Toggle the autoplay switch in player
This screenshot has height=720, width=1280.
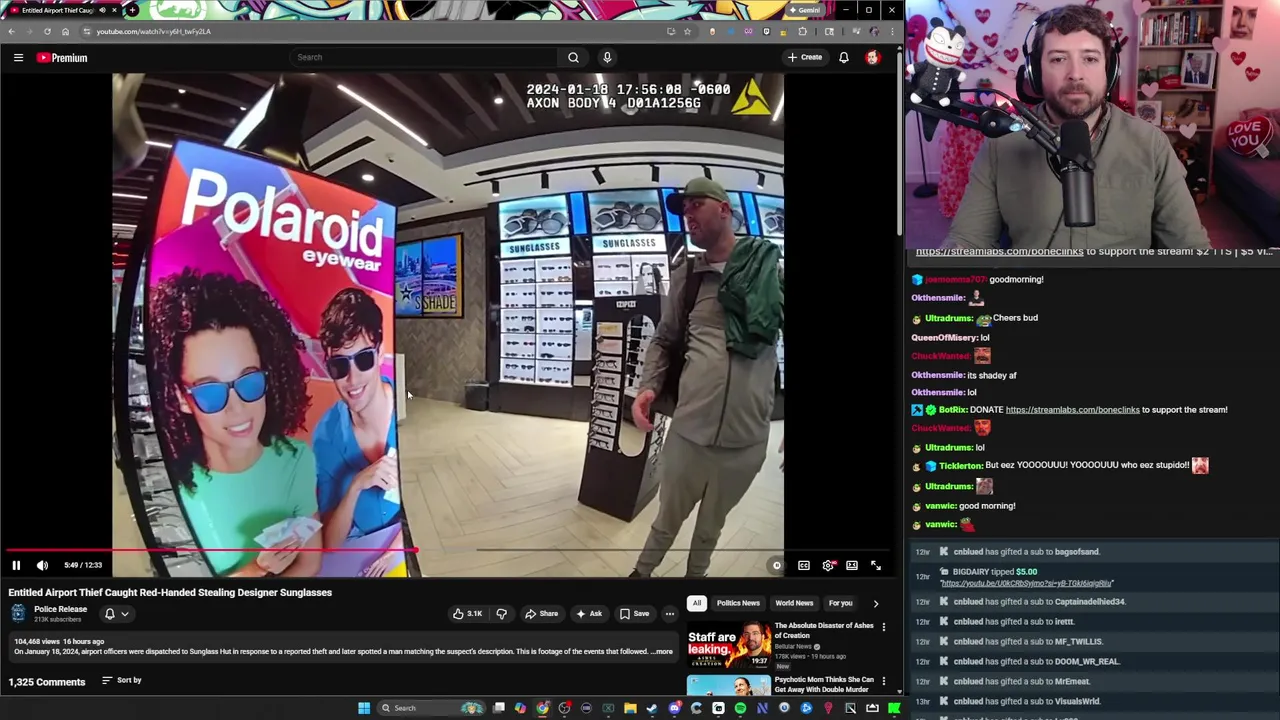tap(776, 566)
